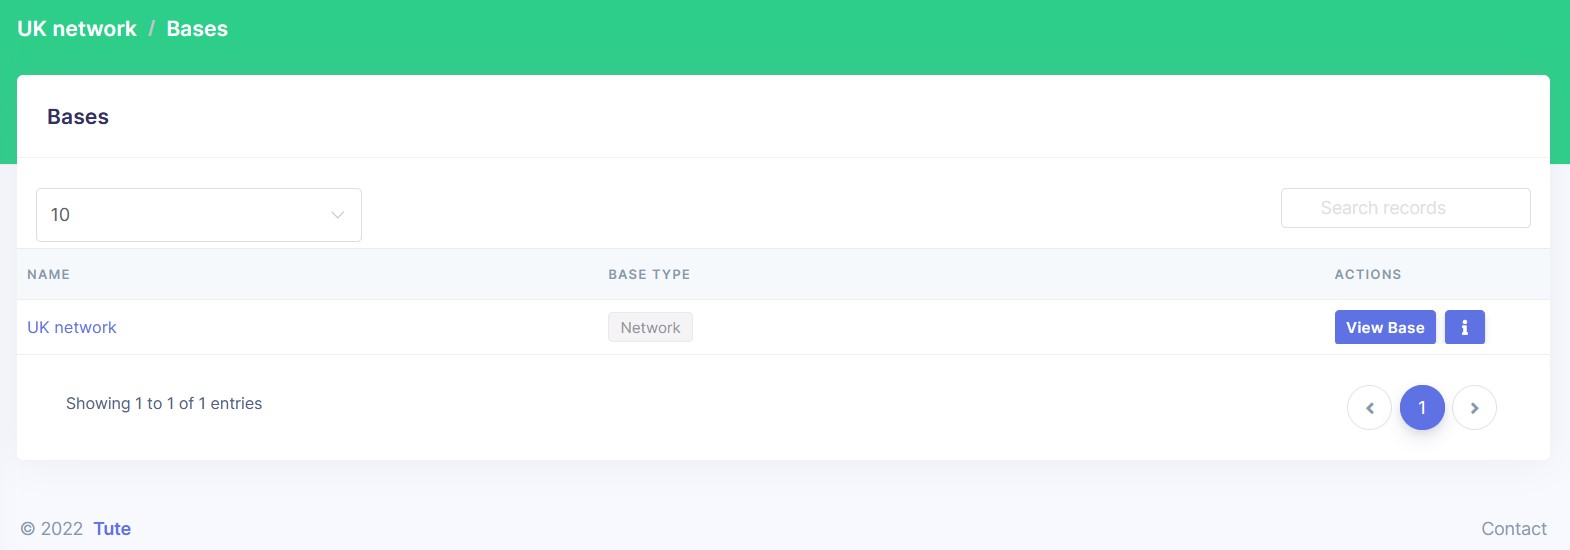
Task: Select page 1 in the pagination
Action: click(1422, 408)
